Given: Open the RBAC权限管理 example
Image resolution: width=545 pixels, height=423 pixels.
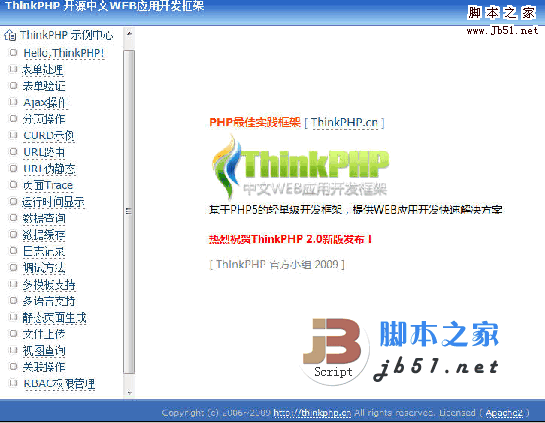Looking at the screenshot, I should click(x=59, y=384).
